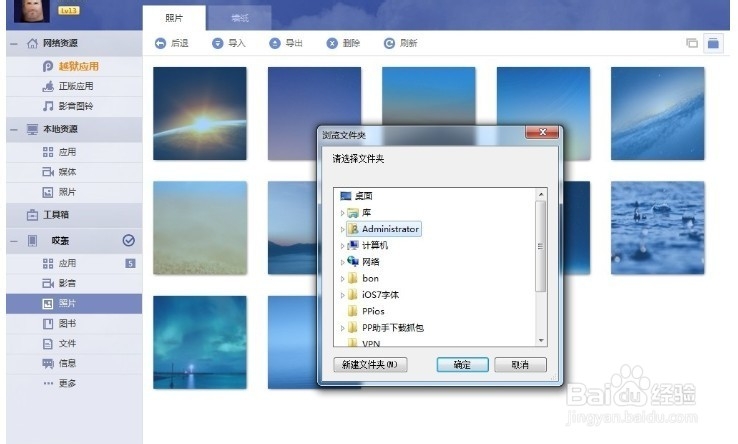Click 取消 to cancel the dialog
The height and width of the screenshot is (444, 738).
[520, 365]
